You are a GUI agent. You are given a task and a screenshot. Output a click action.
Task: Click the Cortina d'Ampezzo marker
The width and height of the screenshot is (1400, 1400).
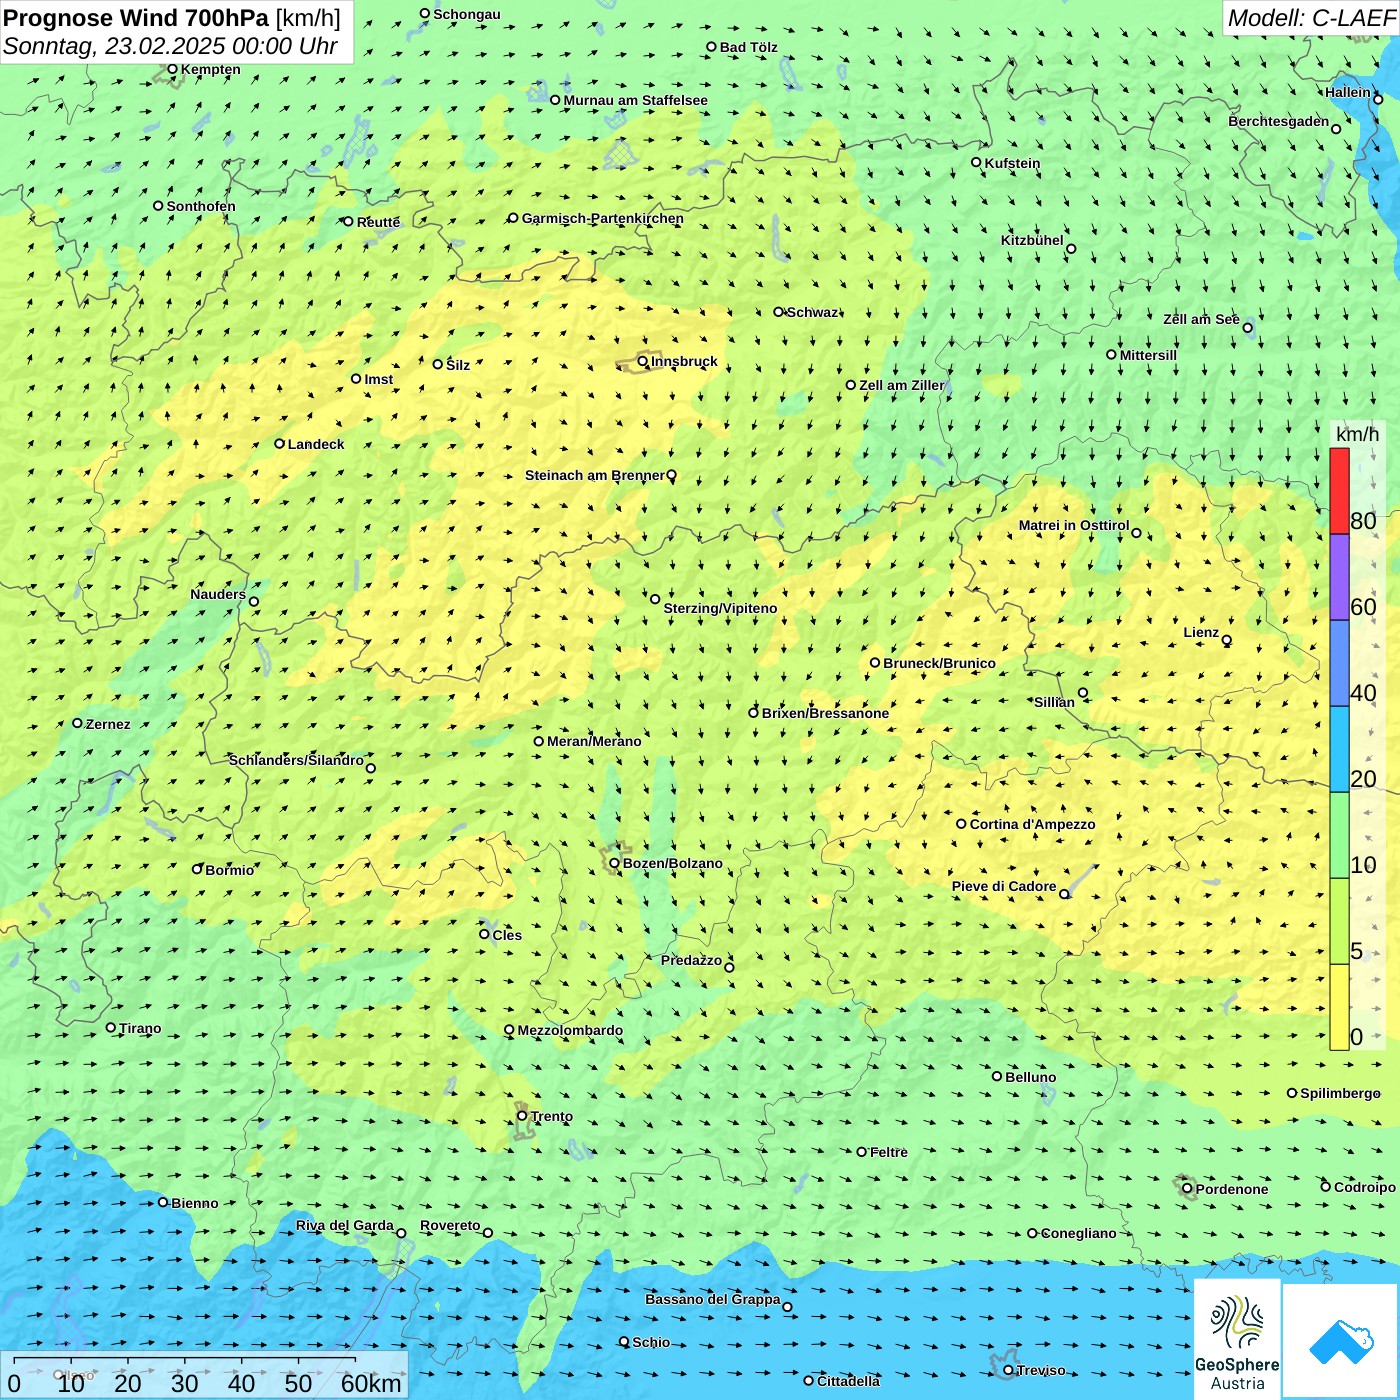click(x=961, y=824)
